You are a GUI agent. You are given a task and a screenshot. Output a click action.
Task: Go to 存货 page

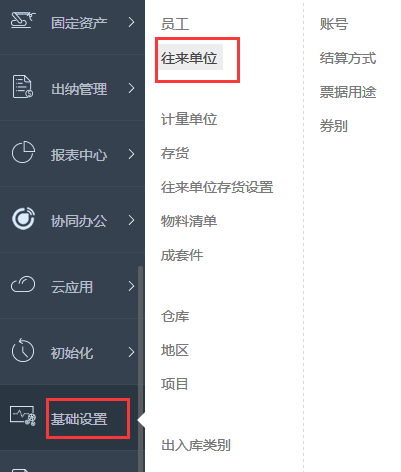tap(175, 153)
